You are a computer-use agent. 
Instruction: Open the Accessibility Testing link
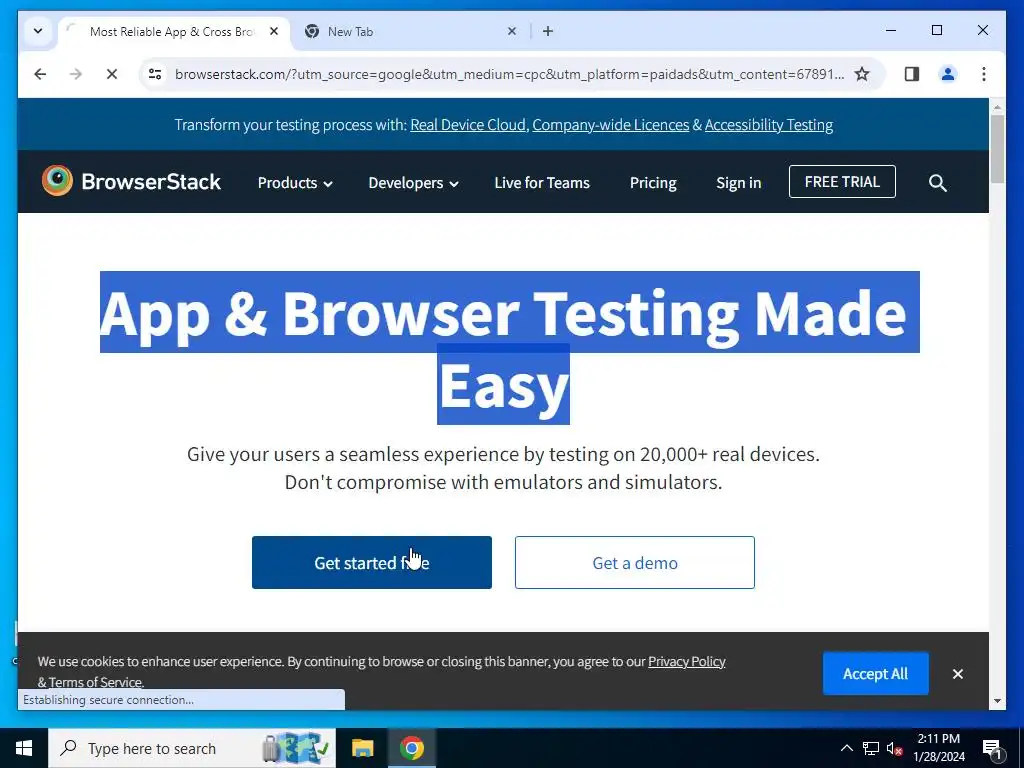click(769, 125)
